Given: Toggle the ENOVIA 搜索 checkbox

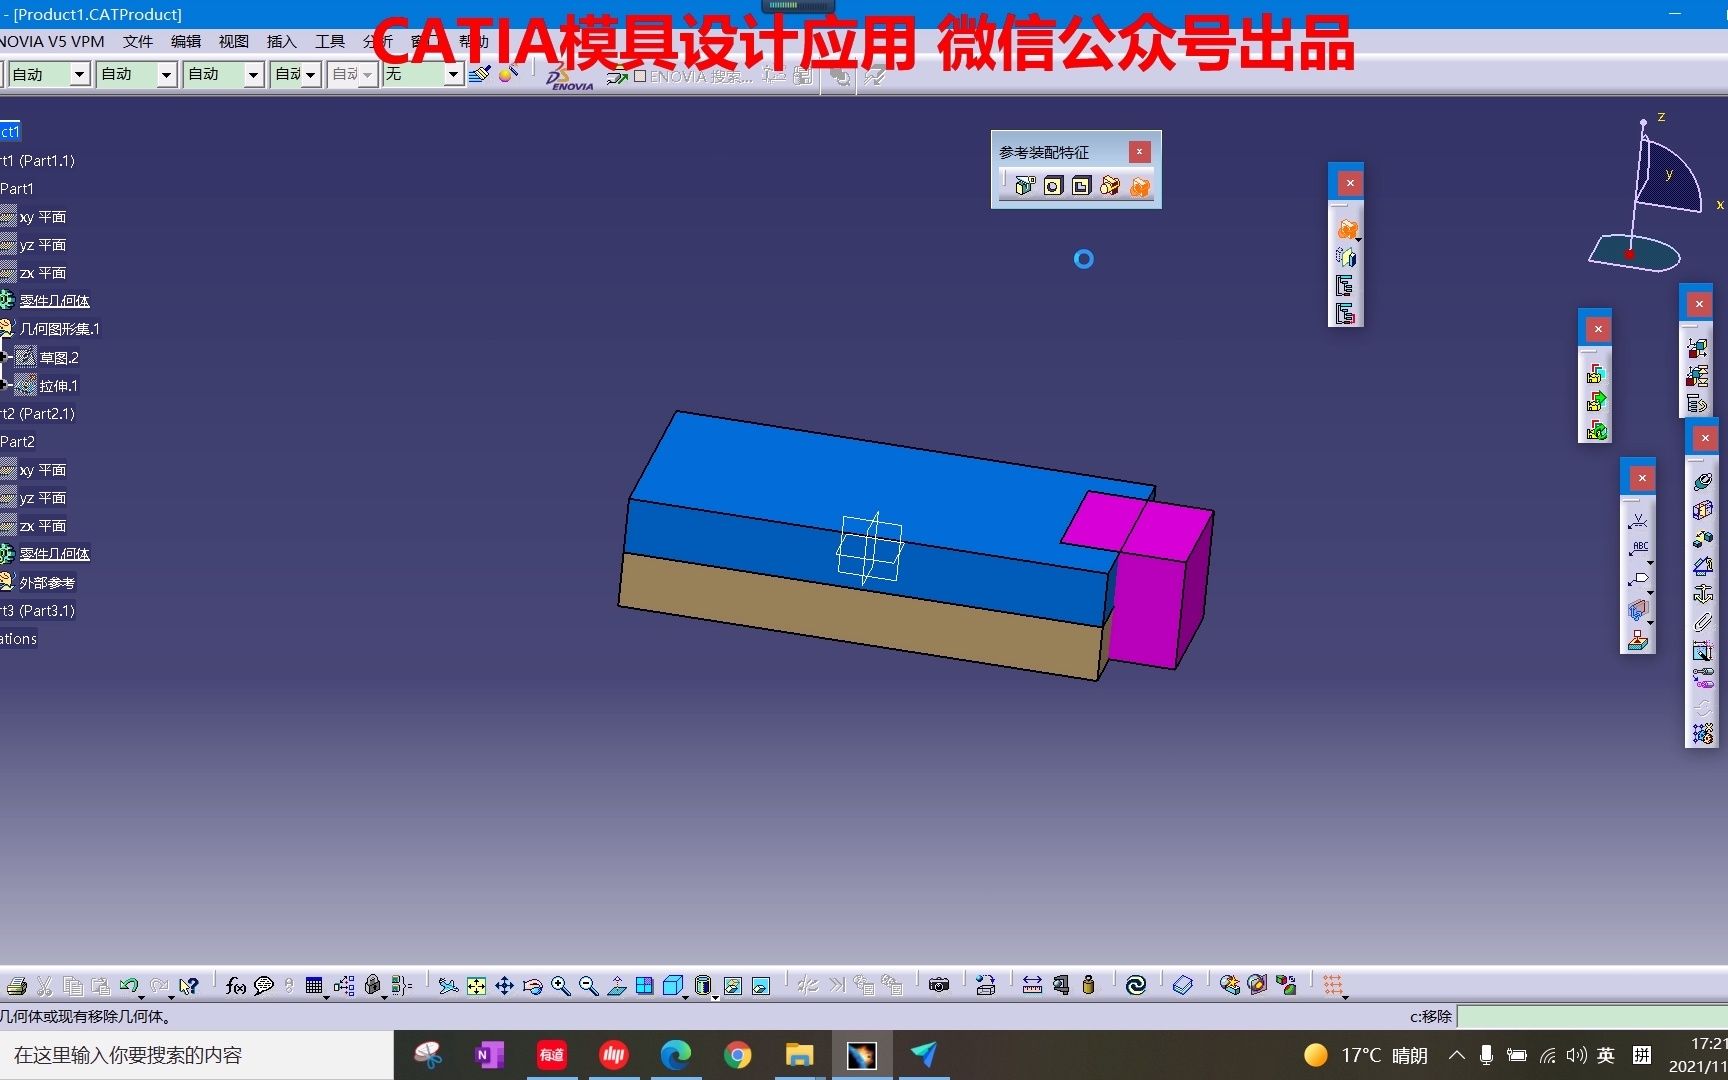Looking at the screenshot, I should point(640,76).
